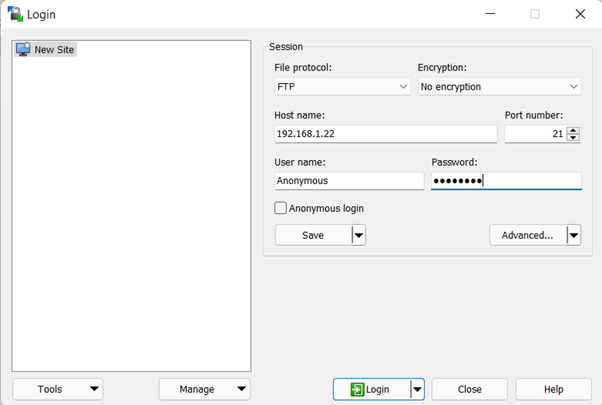Click the Login button

pos(371,389)
